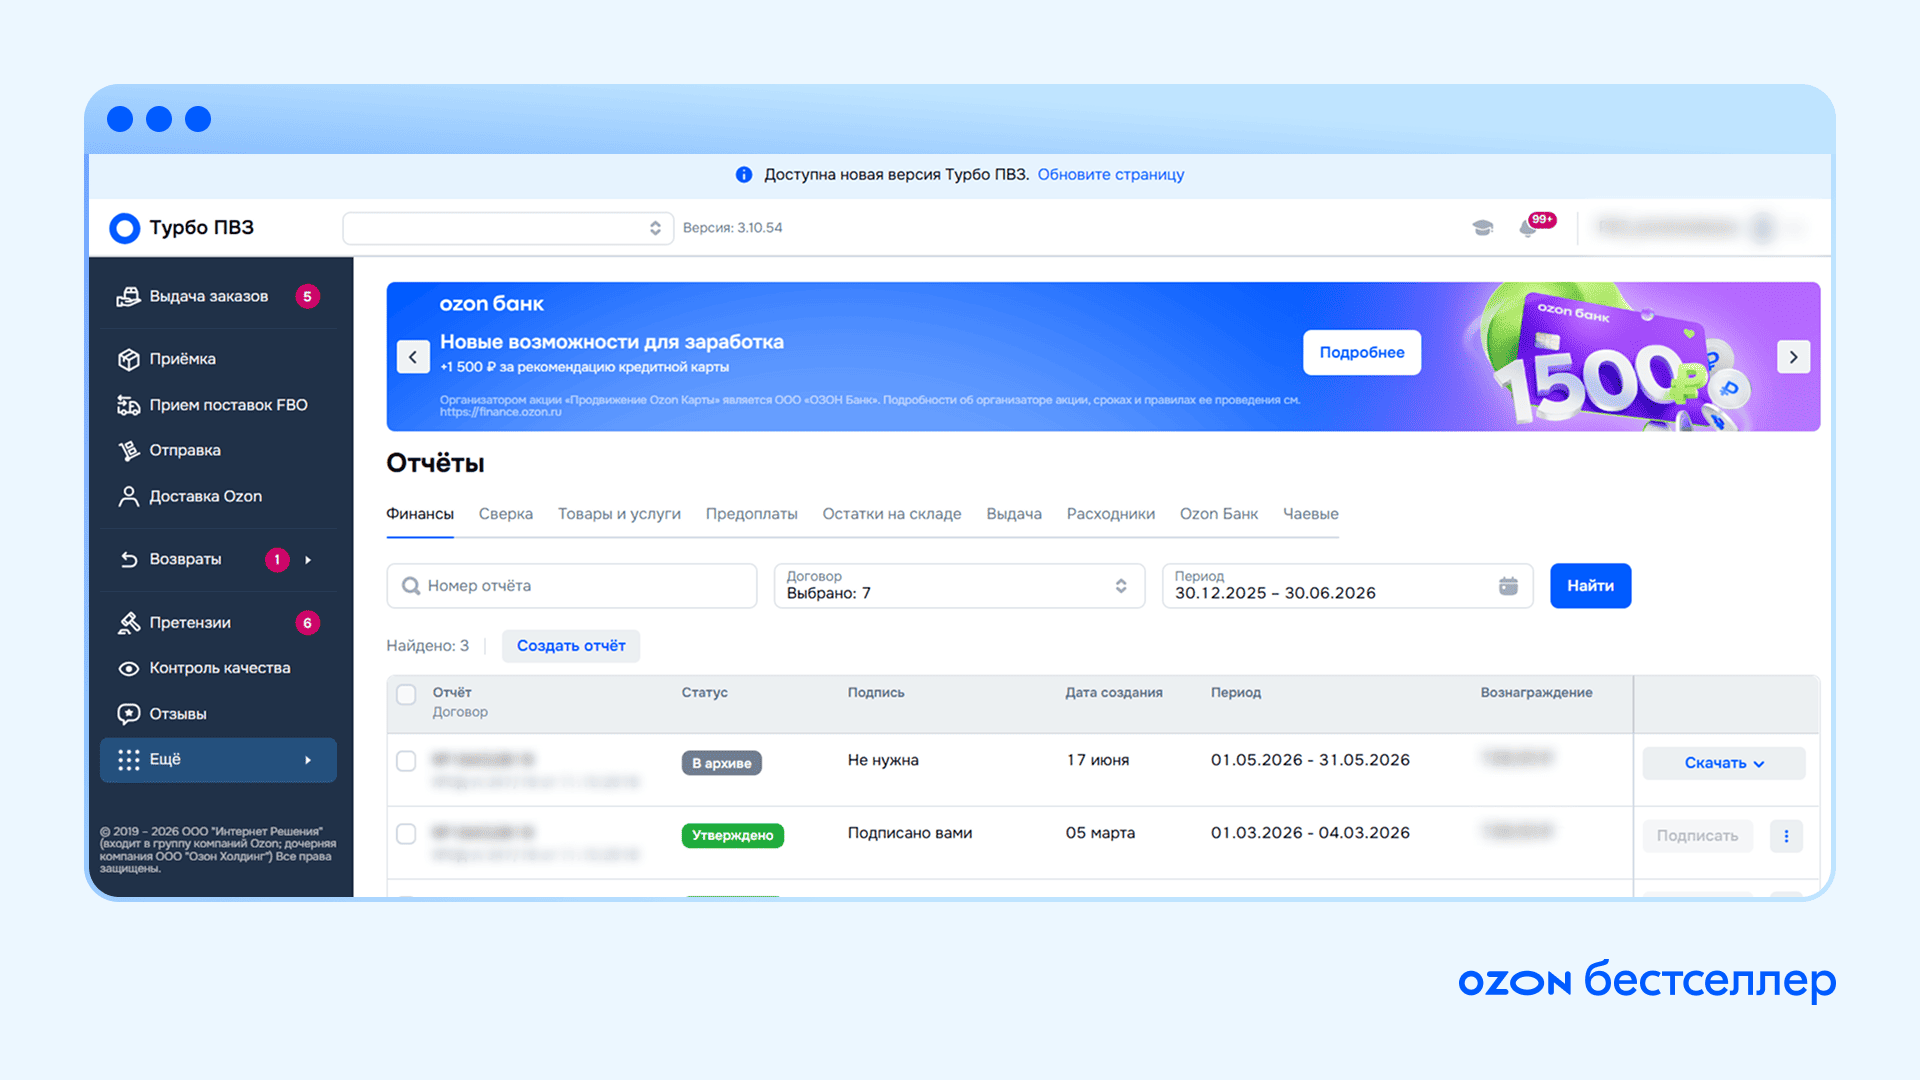The width and height of the screenshot is (1920, 1080).
Task: Click the Найти search button
Action: click(1591, 586)
